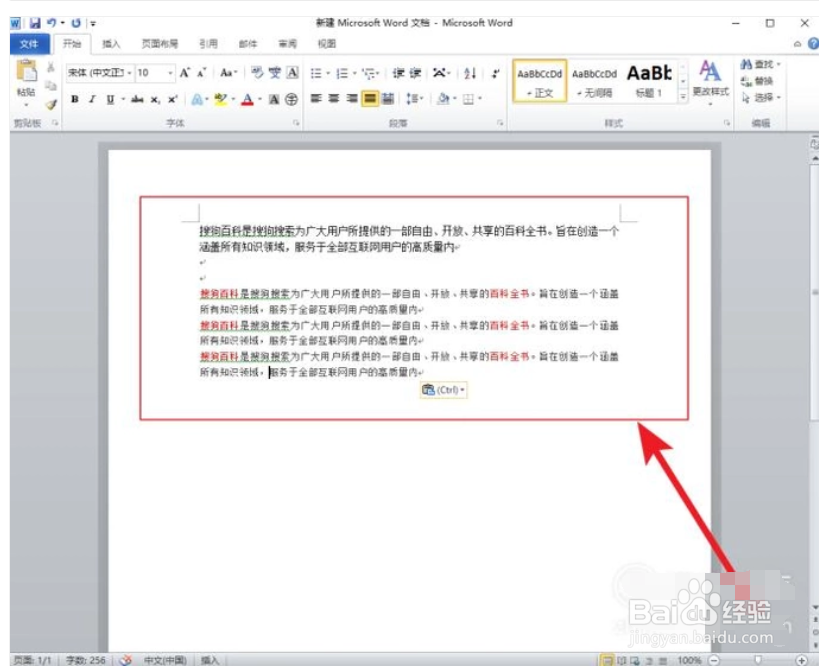
Task: Click the Undo arrow icon
Action: point(51,22)
